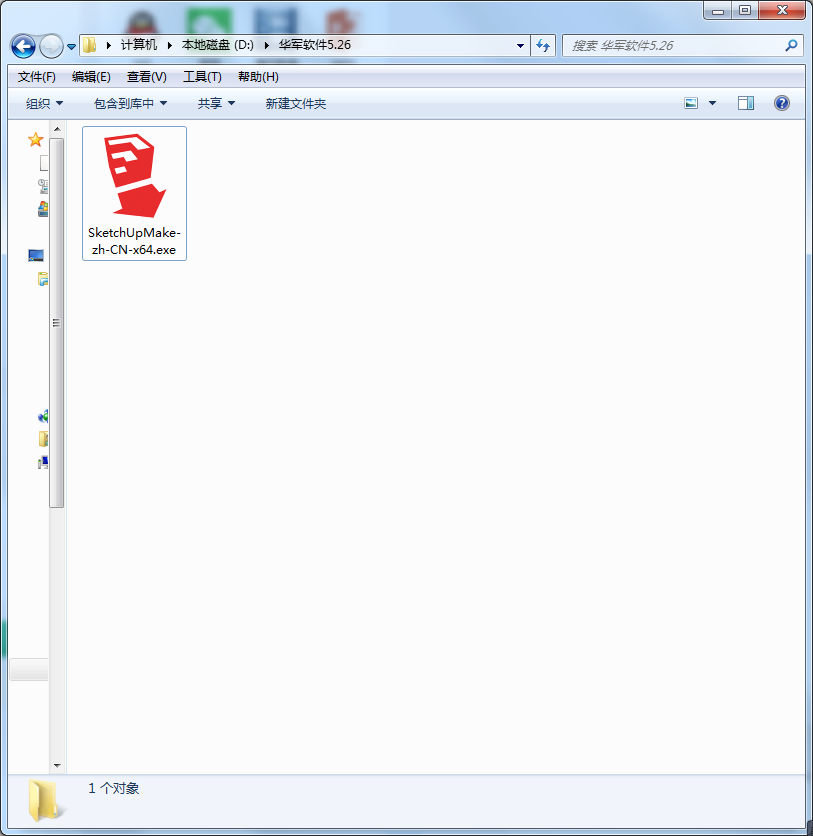Open the 工具(T) menu
The width and height of the screenshot is (813, 836).
(x=200, y=76)
